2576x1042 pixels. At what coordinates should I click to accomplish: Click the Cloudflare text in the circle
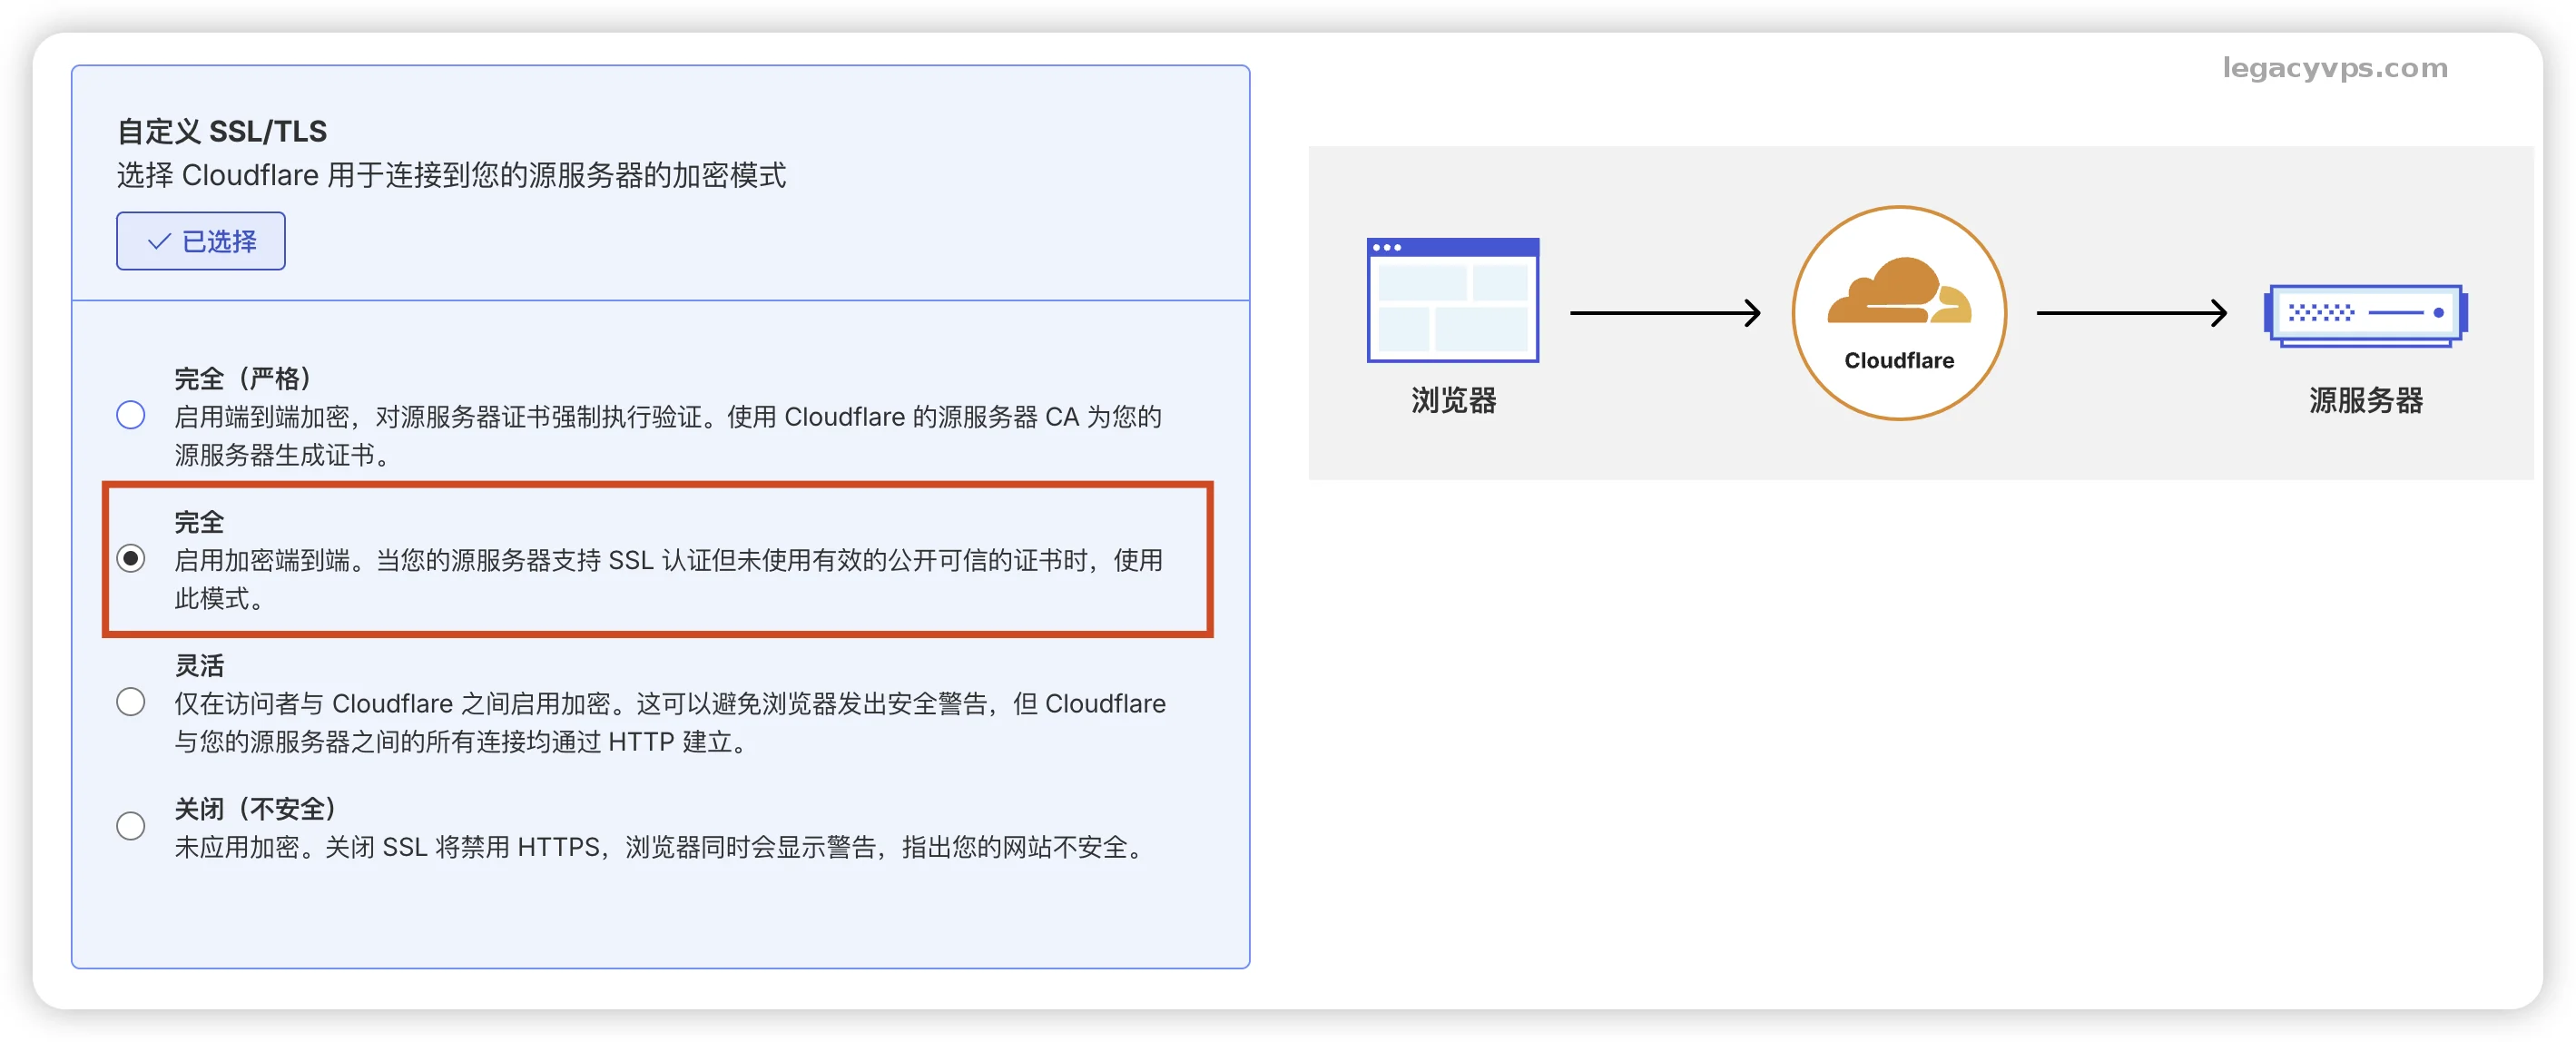[1898, 360]
